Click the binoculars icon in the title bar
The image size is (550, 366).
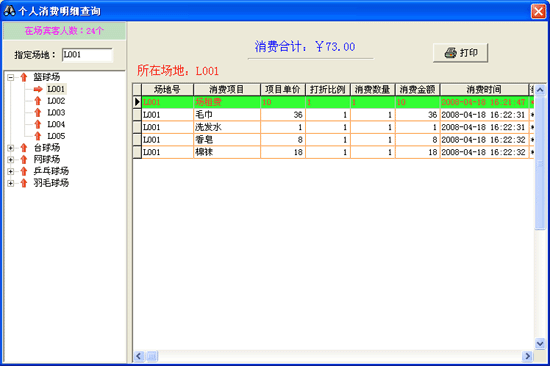point(9,11)
